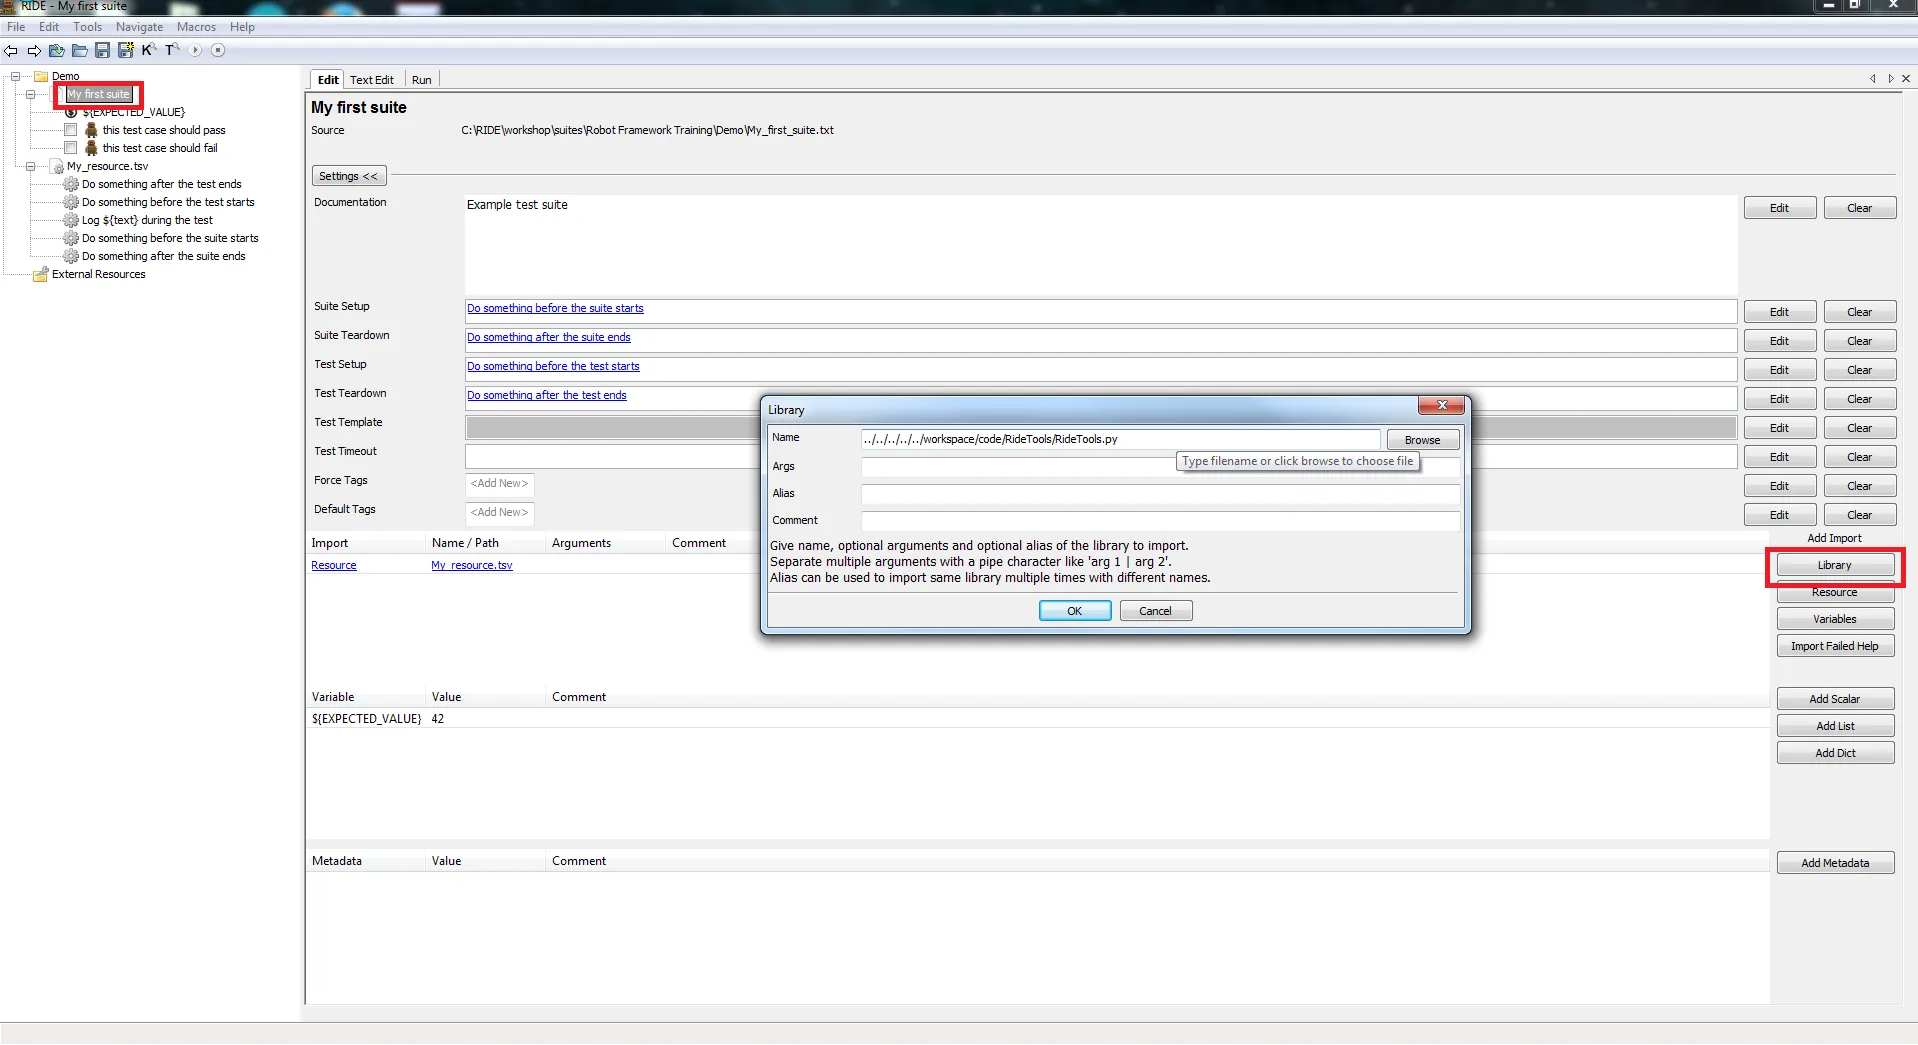Viewport: 1918px width, 1045px height.
Task: Click the Demo folder icon in the tree
Action: pyautogui.click(x=41, y=76)
